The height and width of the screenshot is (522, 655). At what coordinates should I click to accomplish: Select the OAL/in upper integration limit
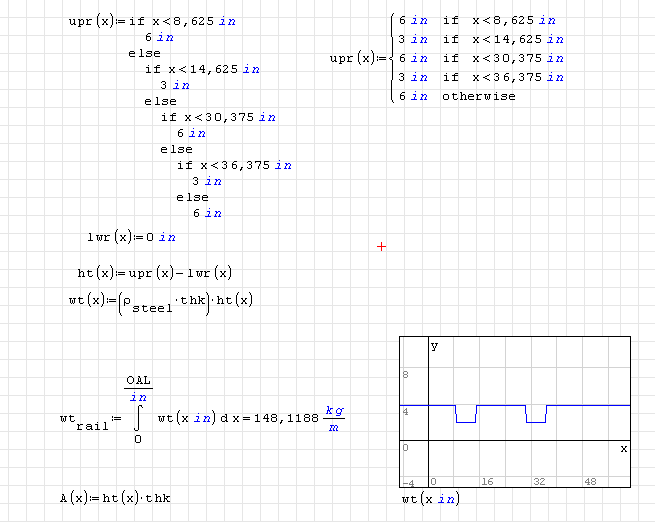138,389
